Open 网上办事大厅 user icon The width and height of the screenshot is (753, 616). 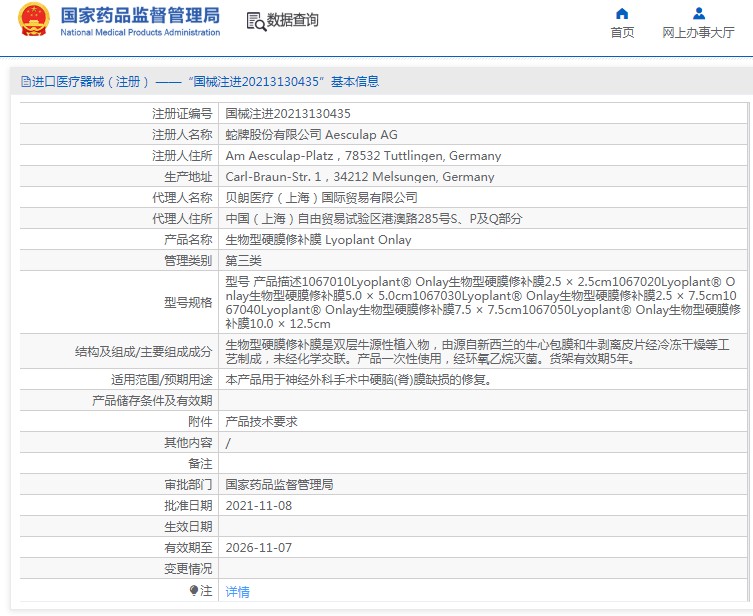pyautogui.click(x=699, y=13)
